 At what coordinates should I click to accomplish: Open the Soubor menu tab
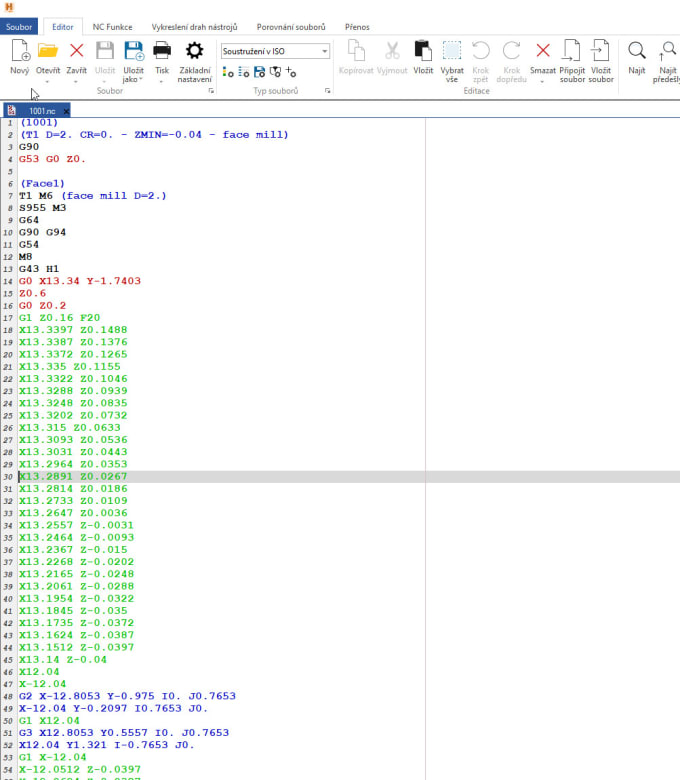pos(19,27)
